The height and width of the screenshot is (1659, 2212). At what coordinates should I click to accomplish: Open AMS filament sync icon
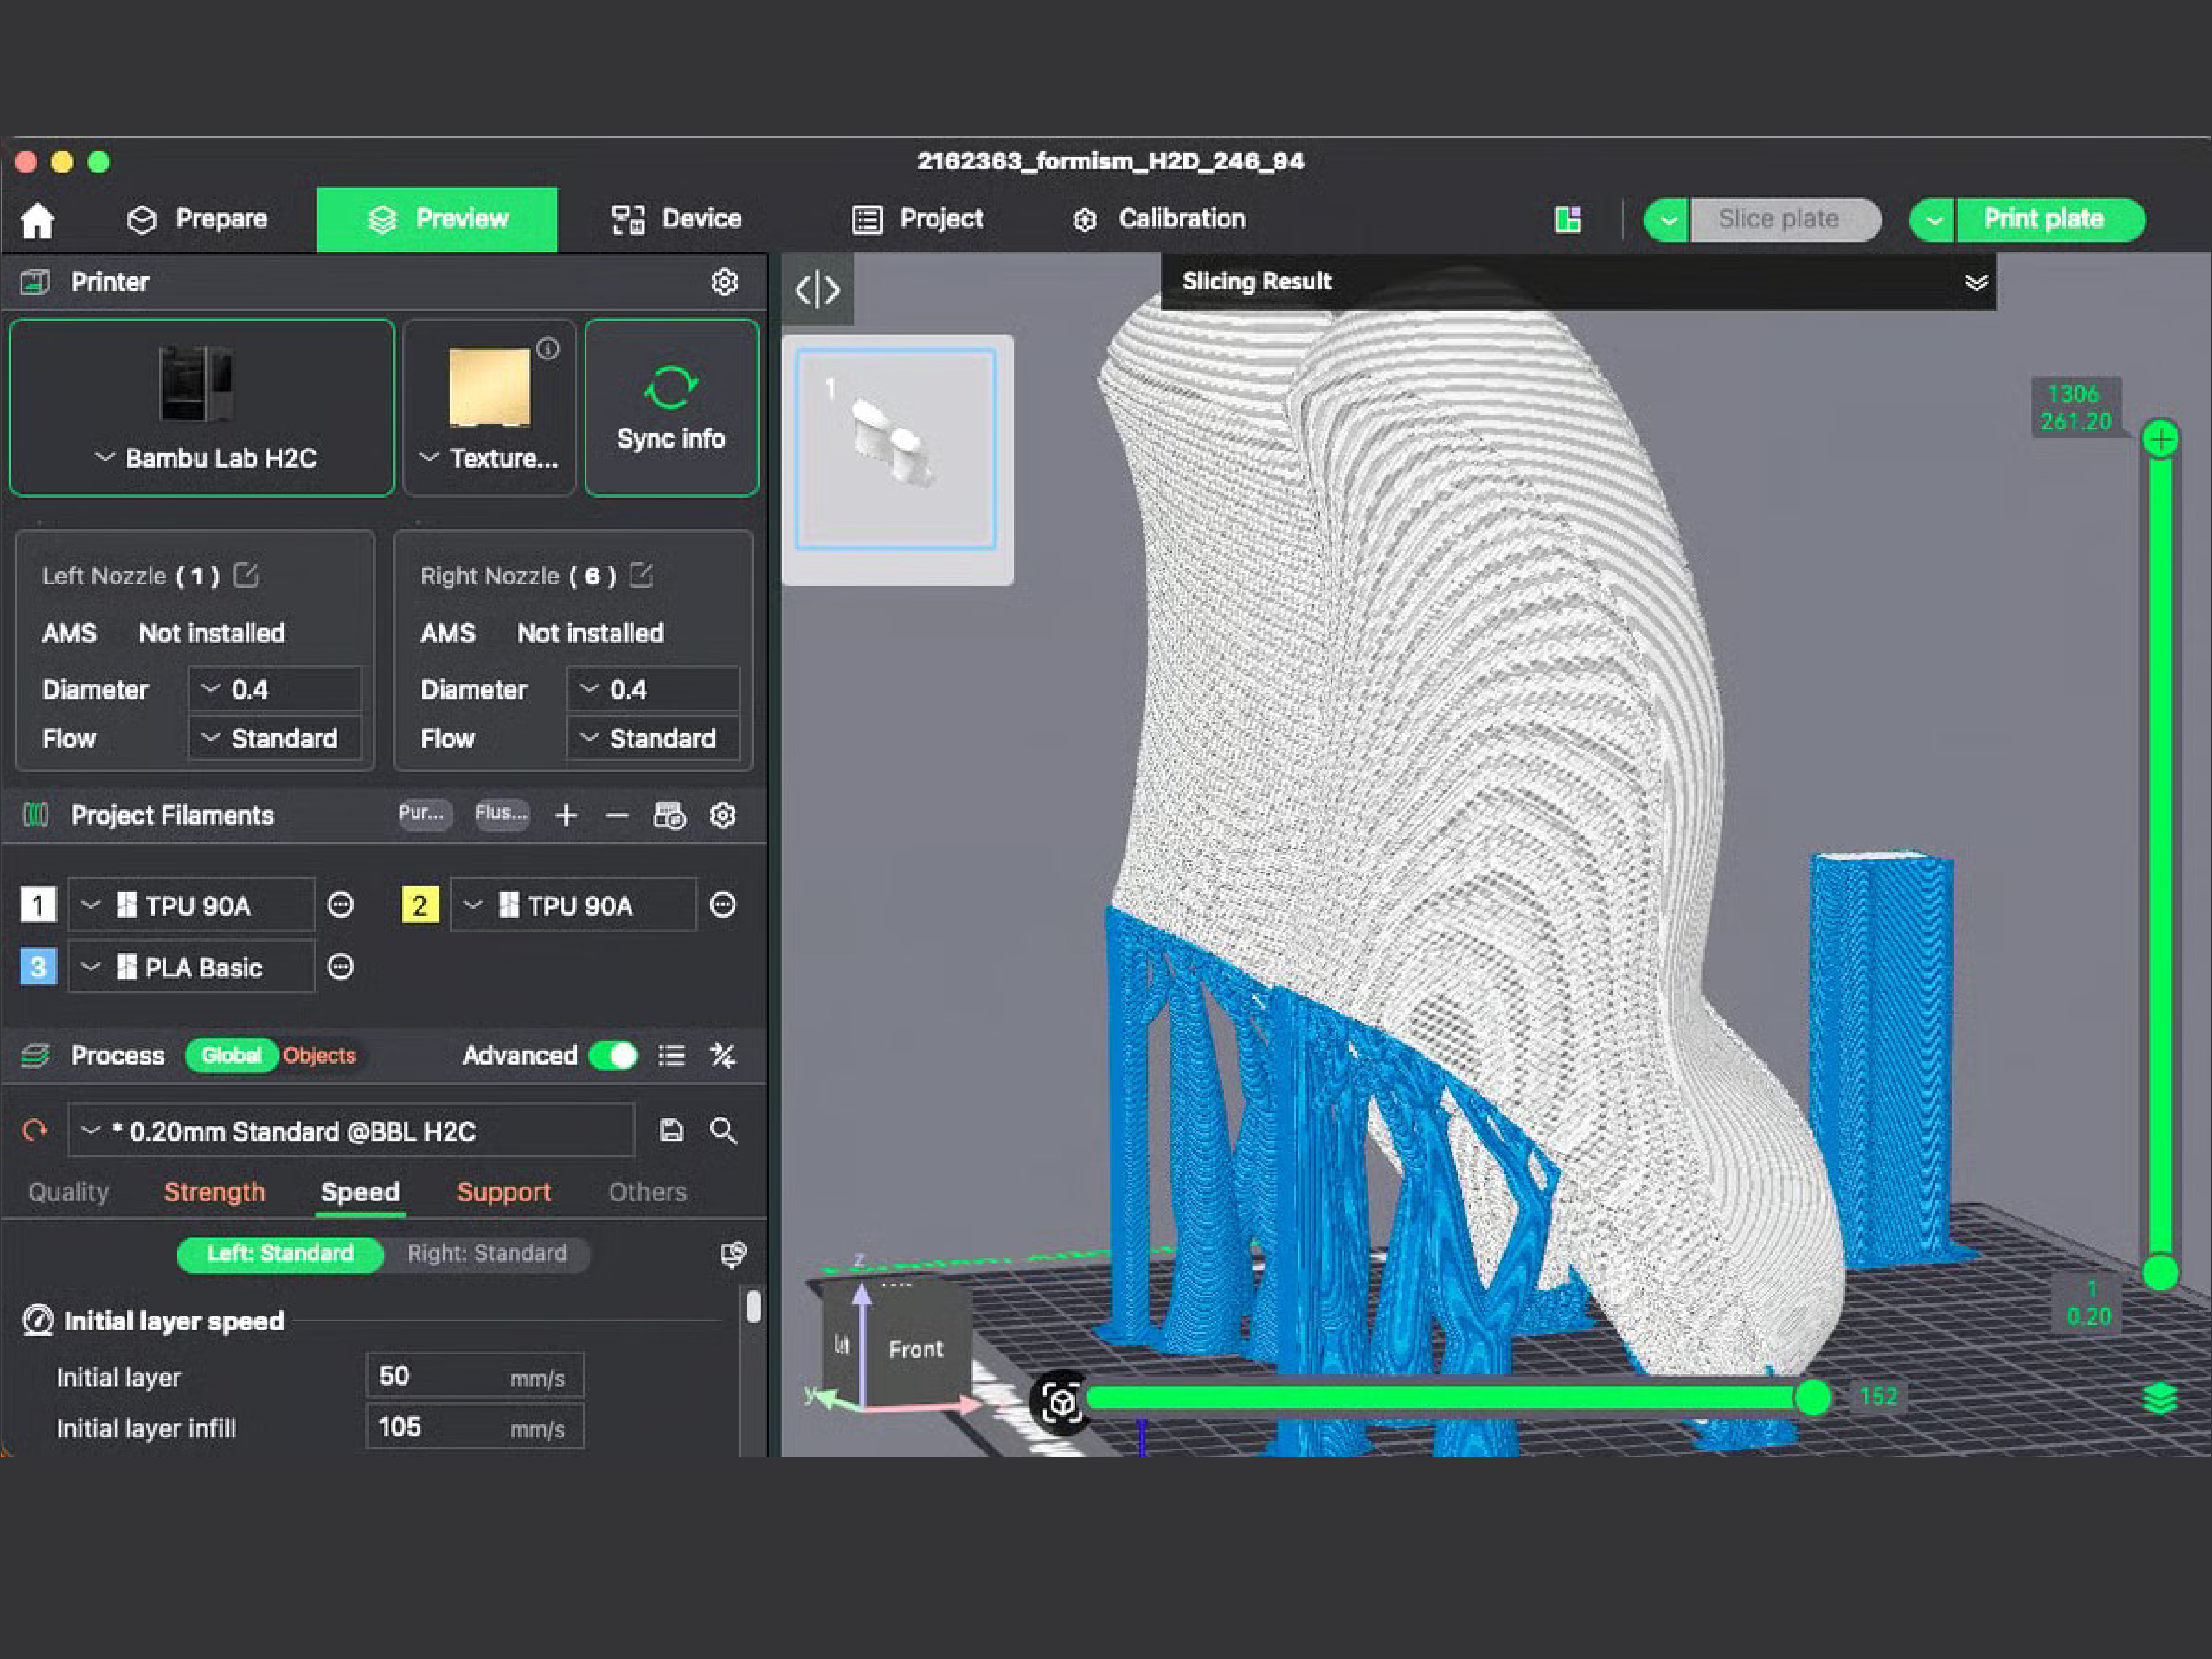click(x=669, y=816)
